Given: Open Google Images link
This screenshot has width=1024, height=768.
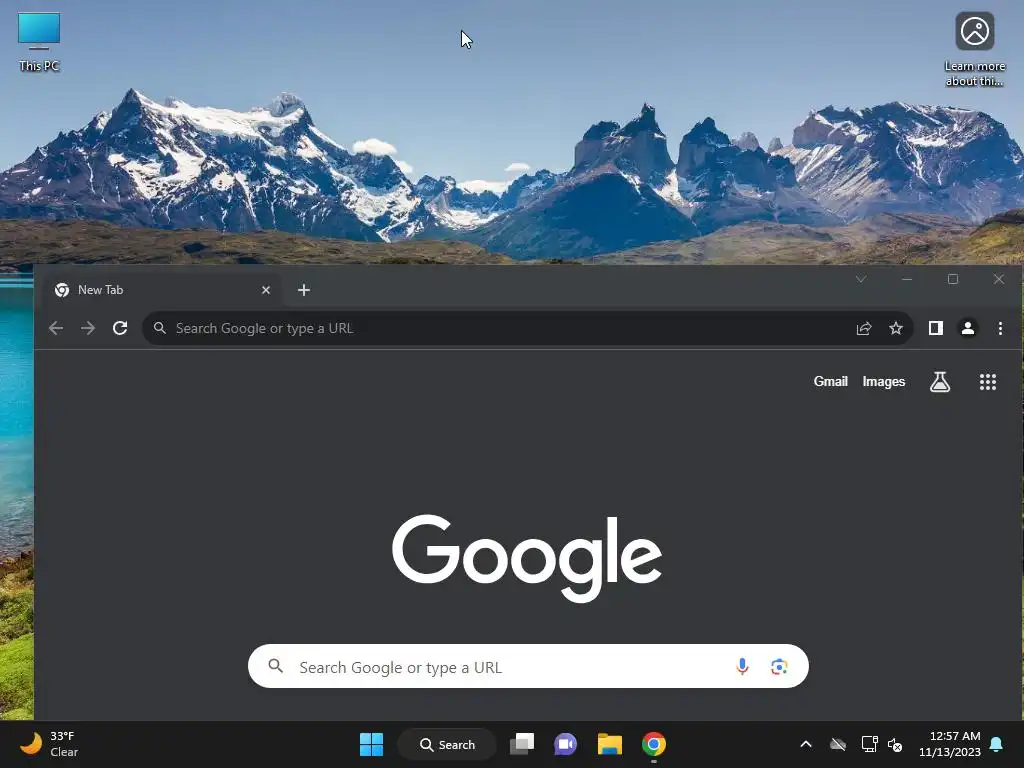Looking at the screenshot, I should 884,381.
